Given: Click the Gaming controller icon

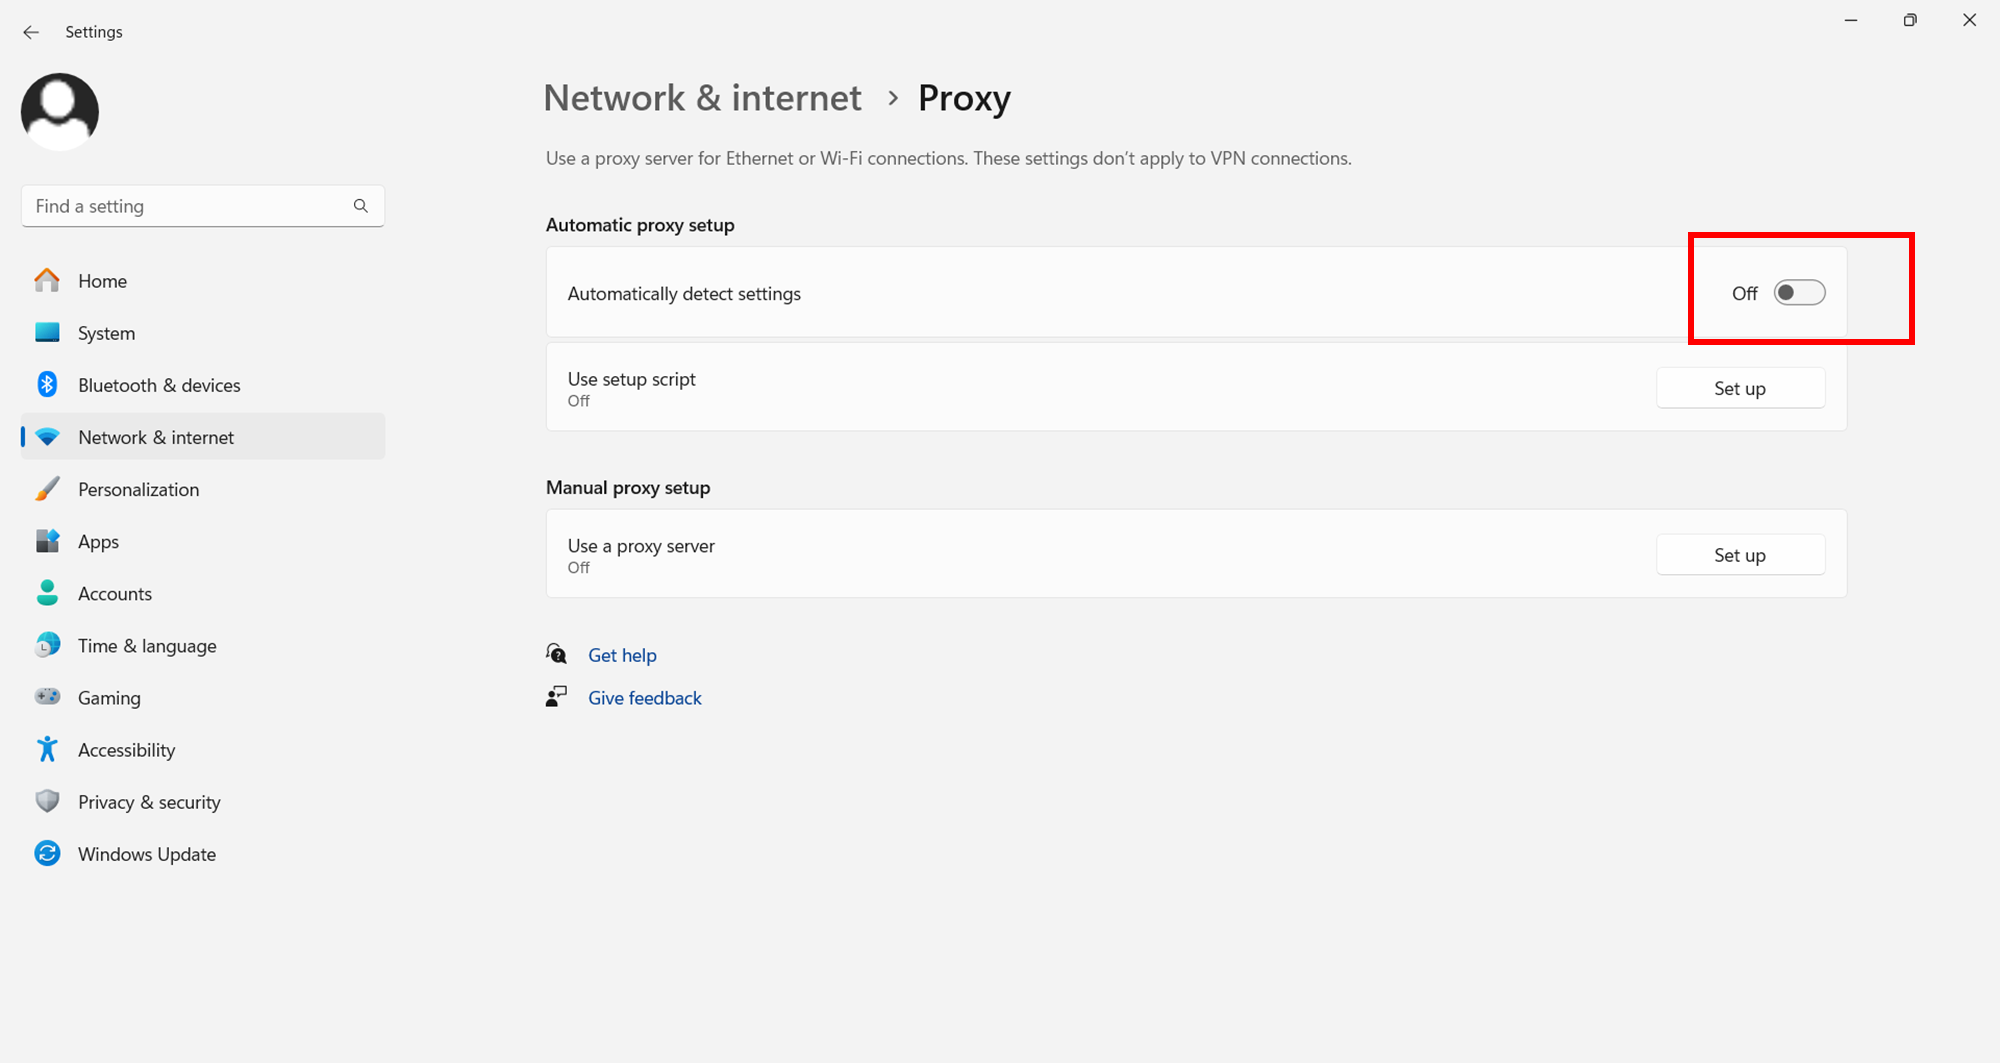Looking at the screenshot, I should point(47,697).
